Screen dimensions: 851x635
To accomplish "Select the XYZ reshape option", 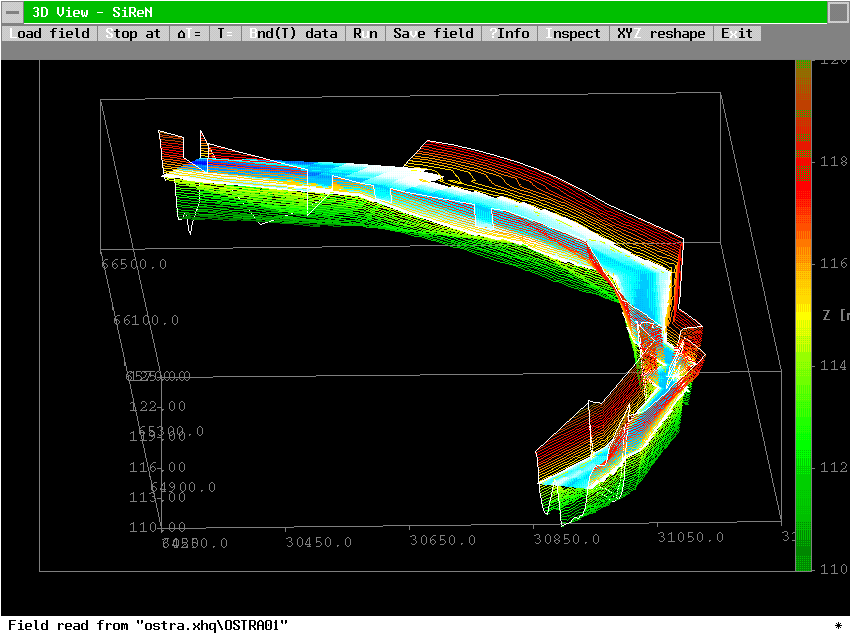I will [661, 33].
